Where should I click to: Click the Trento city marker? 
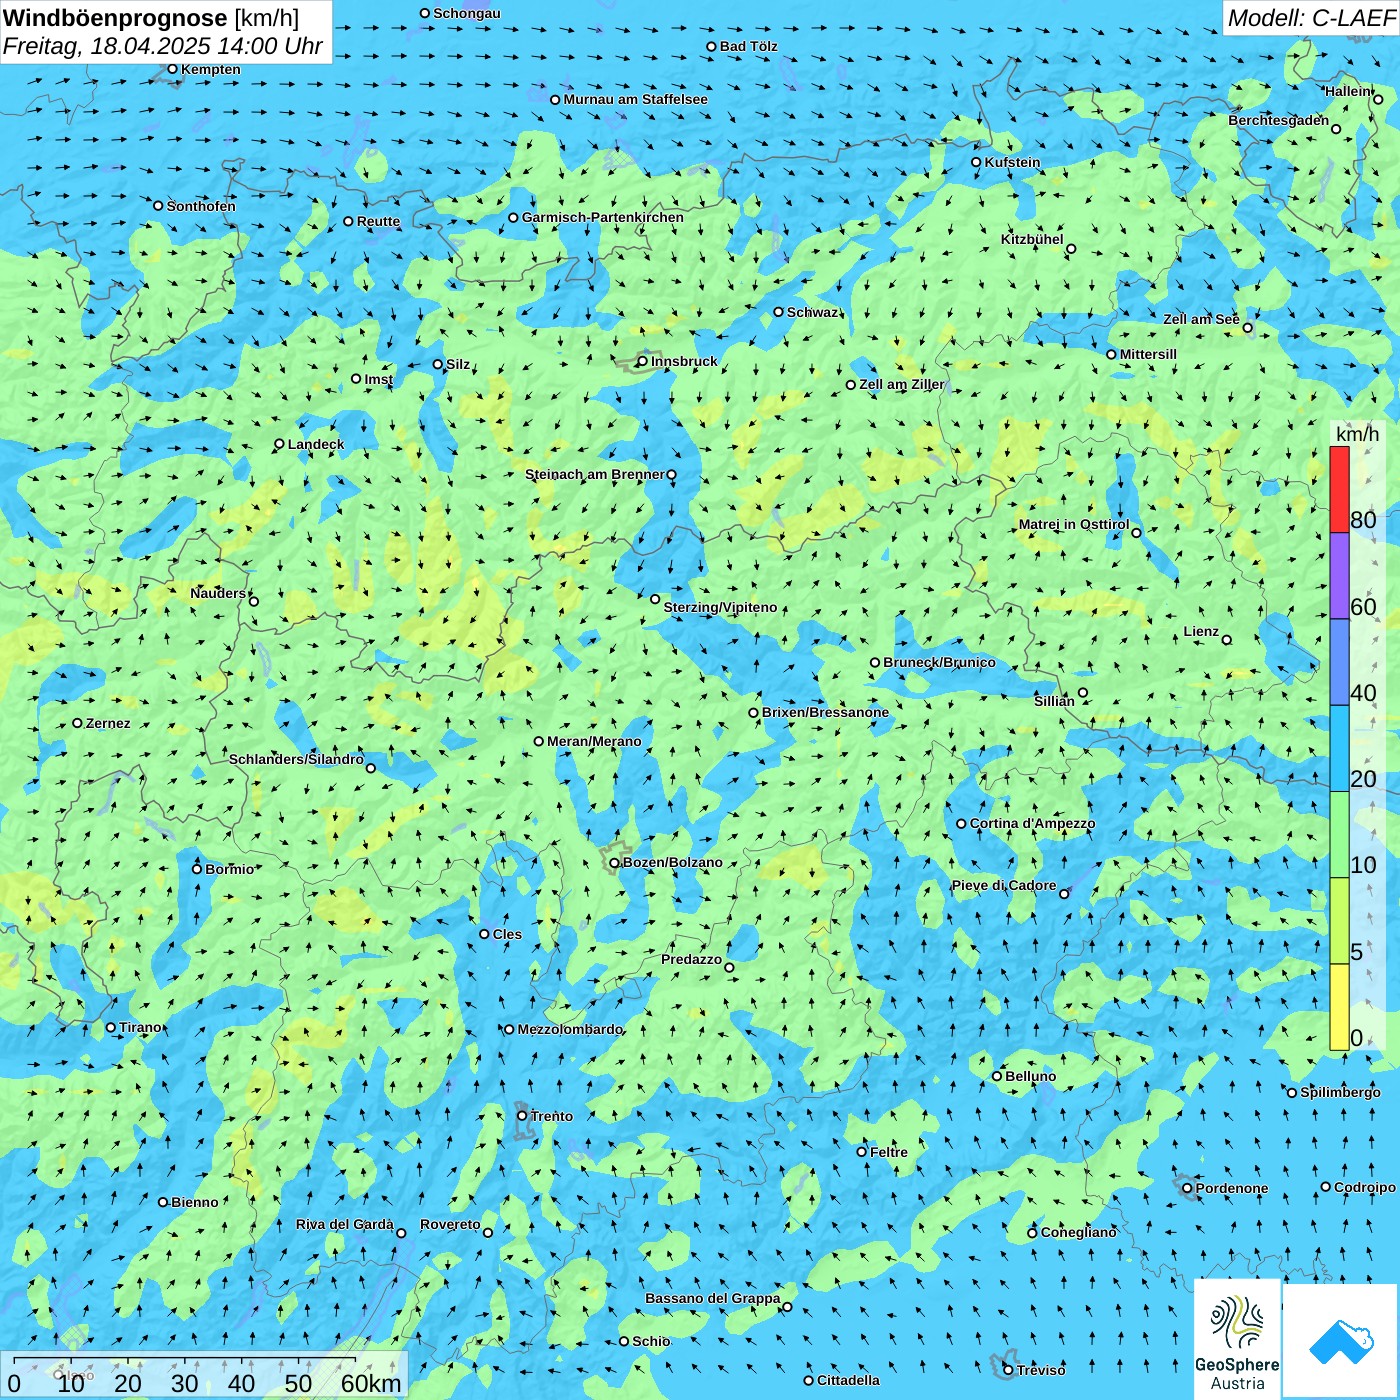(522, 1116)
